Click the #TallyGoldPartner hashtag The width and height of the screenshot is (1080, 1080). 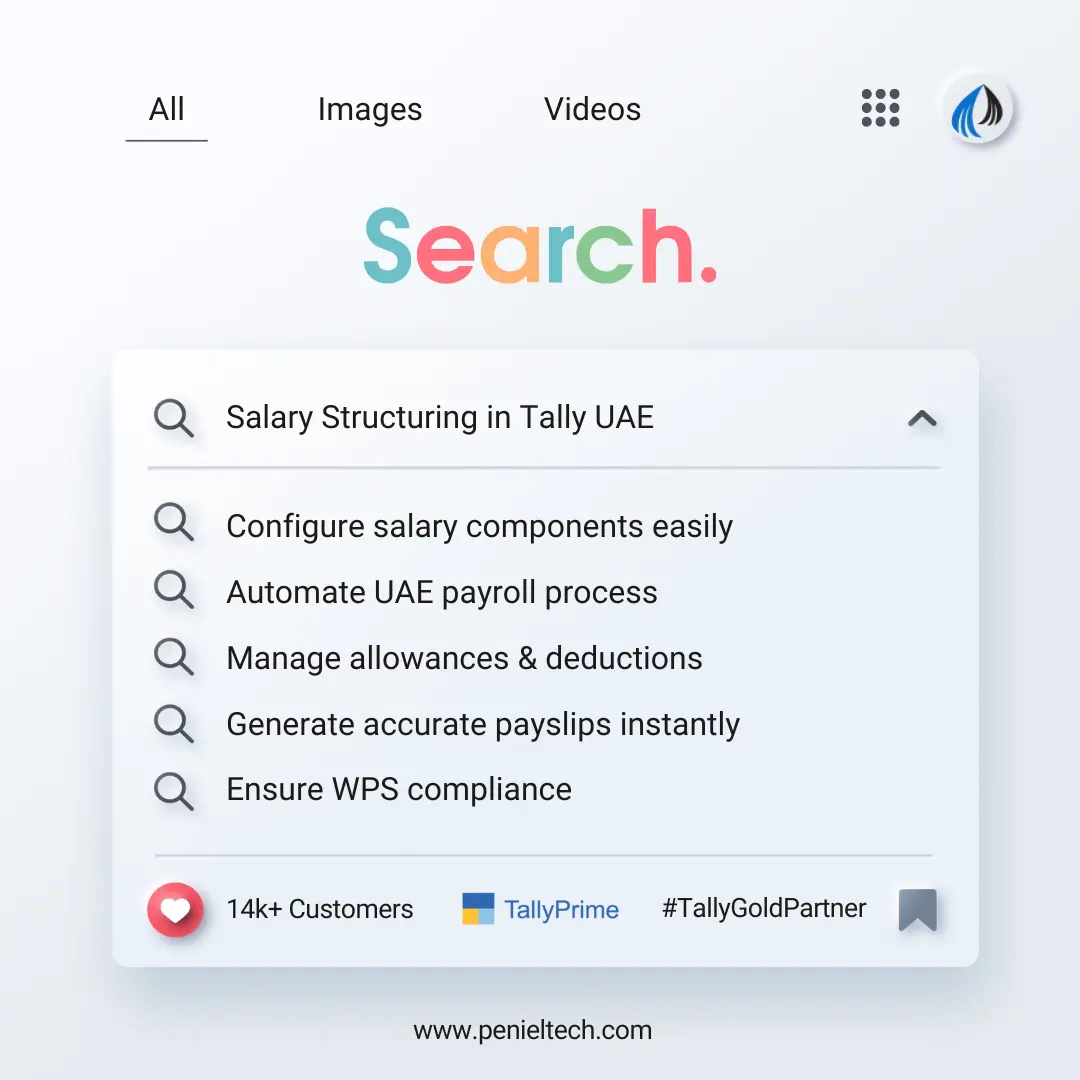(764, 909)
